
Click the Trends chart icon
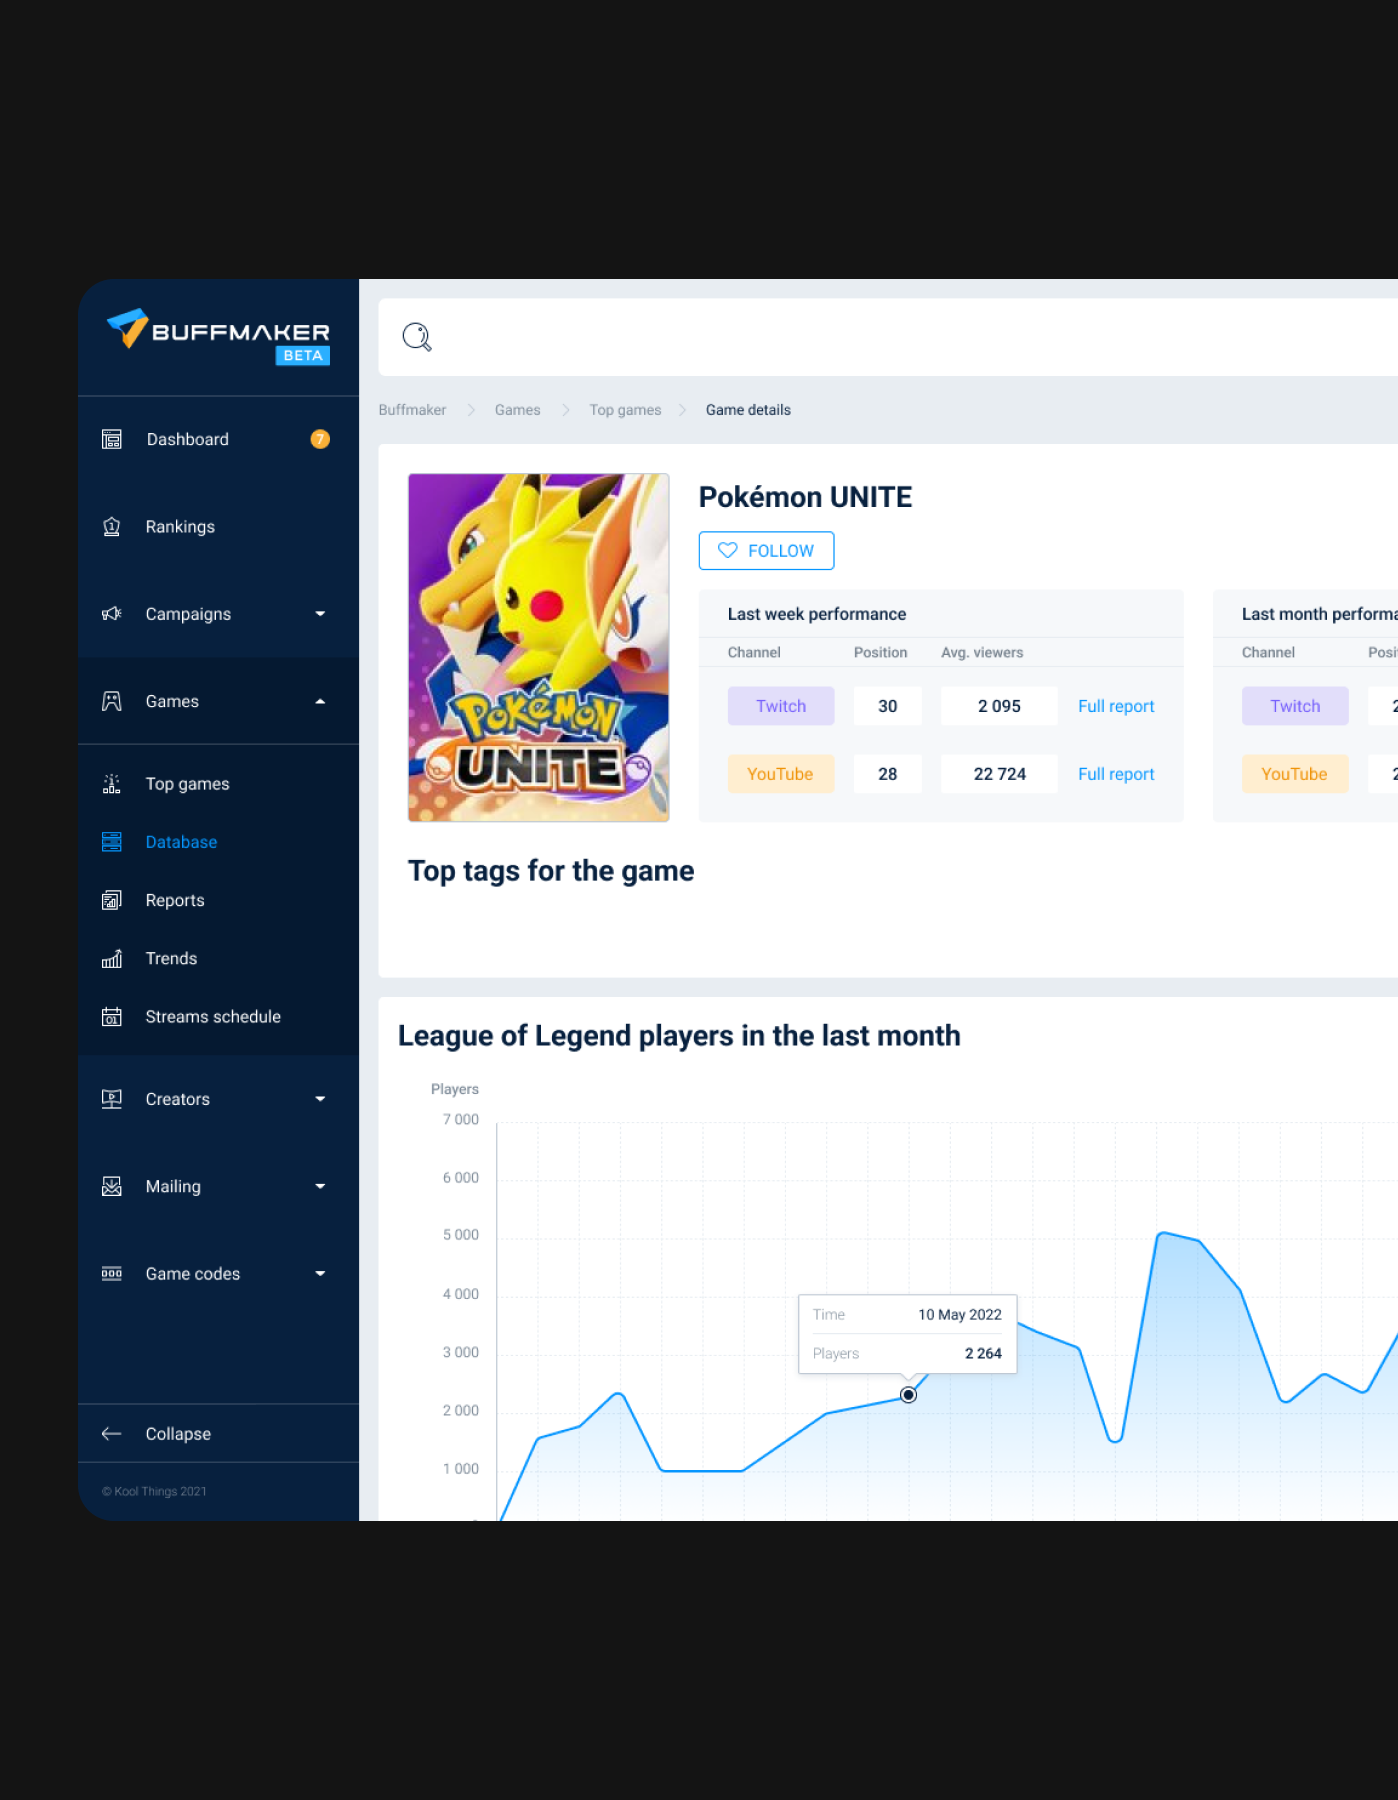coord(112,958)
